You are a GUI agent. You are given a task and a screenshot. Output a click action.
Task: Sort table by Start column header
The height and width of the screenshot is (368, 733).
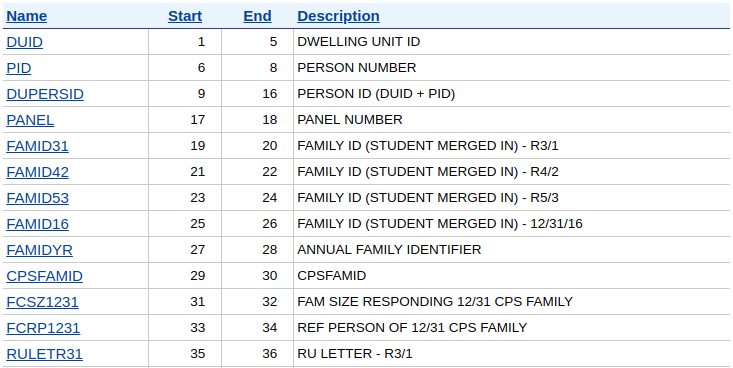tap(185, 16)
